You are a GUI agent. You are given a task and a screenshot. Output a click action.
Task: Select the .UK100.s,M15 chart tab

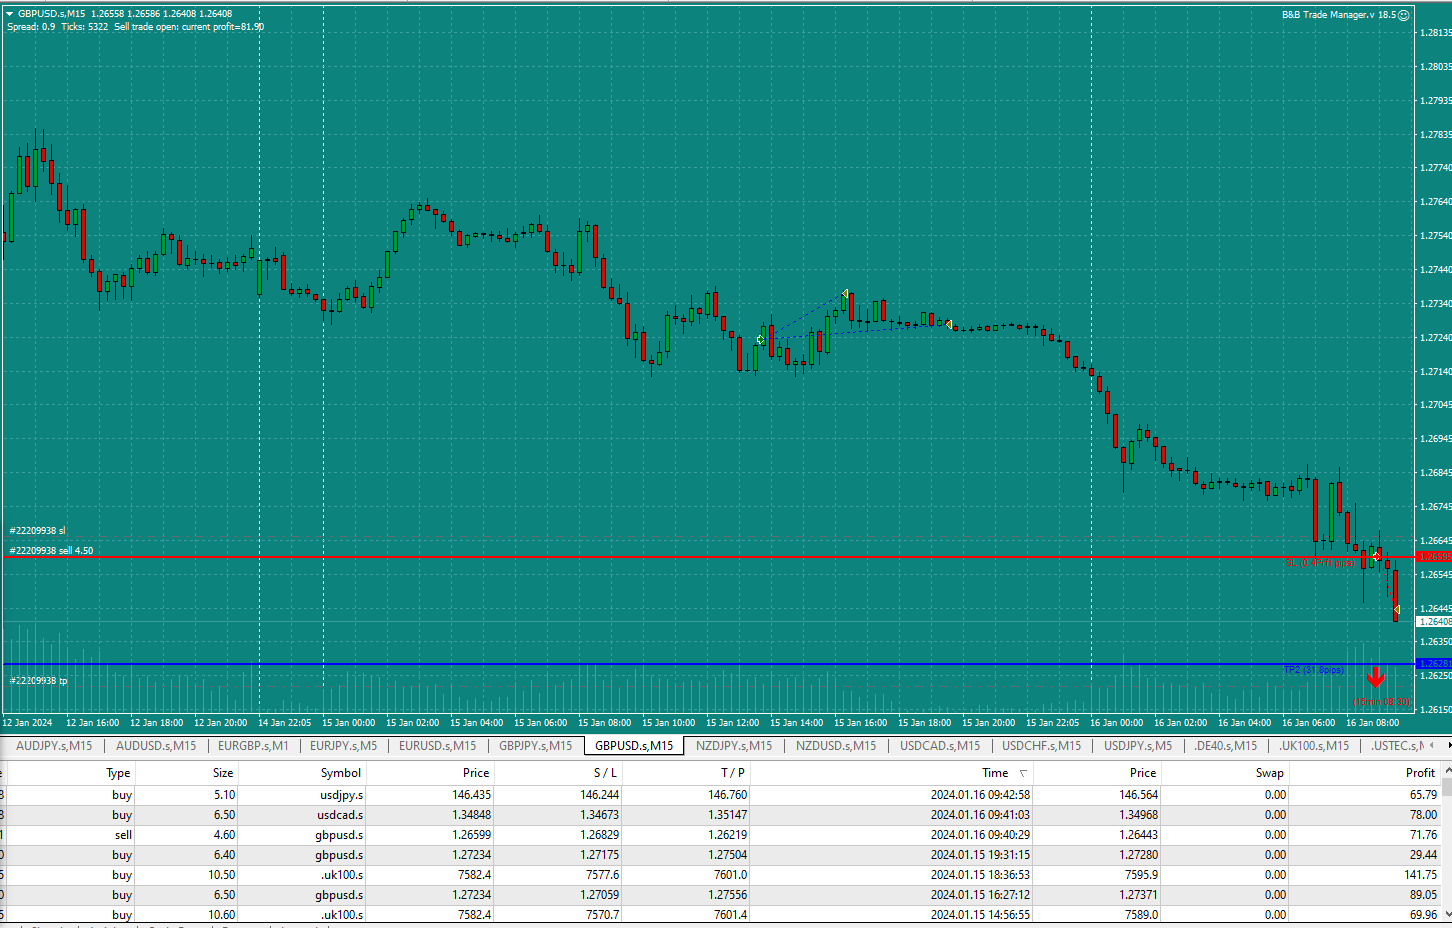click(1314, 746)
